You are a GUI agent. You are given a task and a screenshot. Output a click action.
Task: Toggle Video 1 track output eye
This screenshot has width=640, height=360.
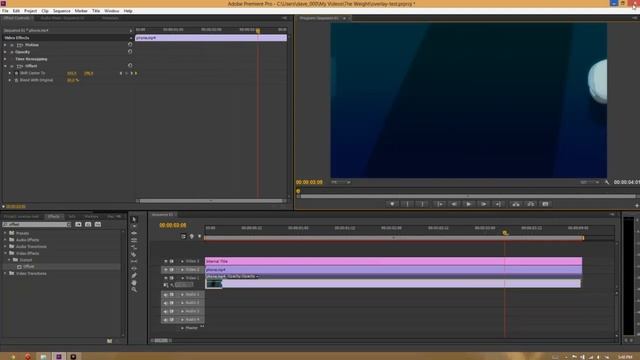tap(166, 278)
